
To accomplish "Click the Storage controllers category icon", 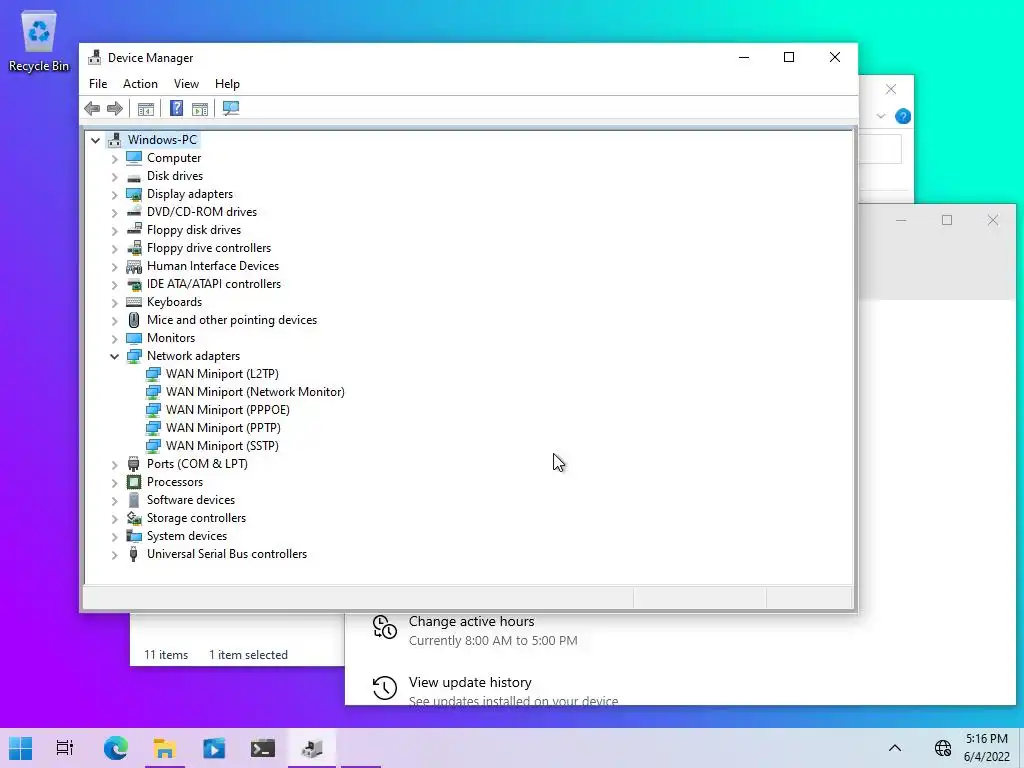I will (134, 518).
